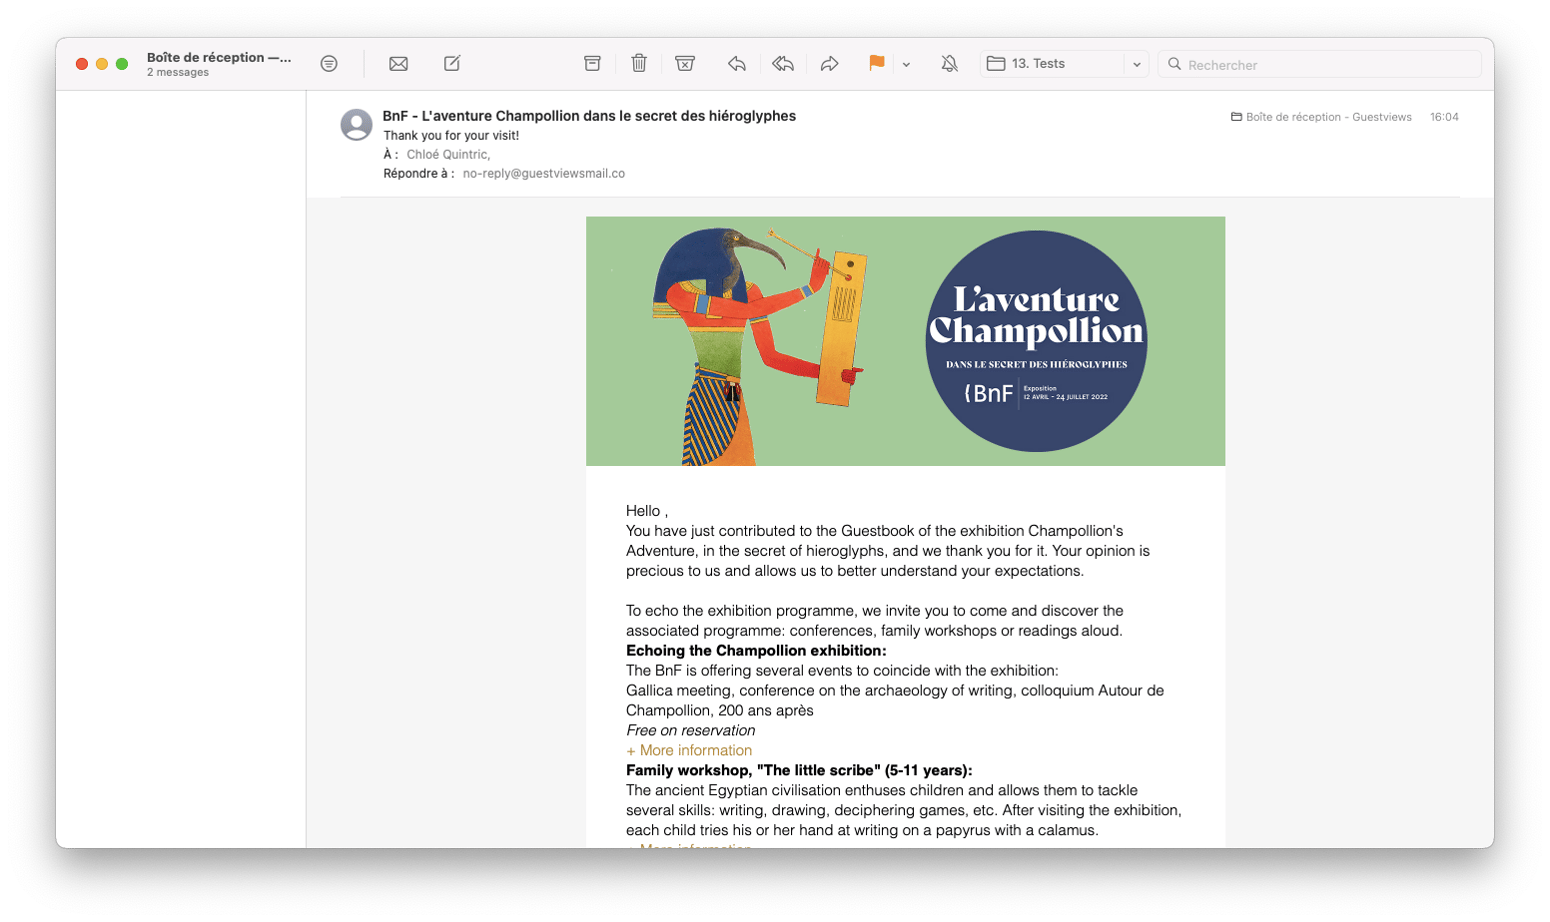The width and height of the screenshot is (1550, 922).
Task: Click the 'Free on reservation' text
Action: tap(690, 730)
